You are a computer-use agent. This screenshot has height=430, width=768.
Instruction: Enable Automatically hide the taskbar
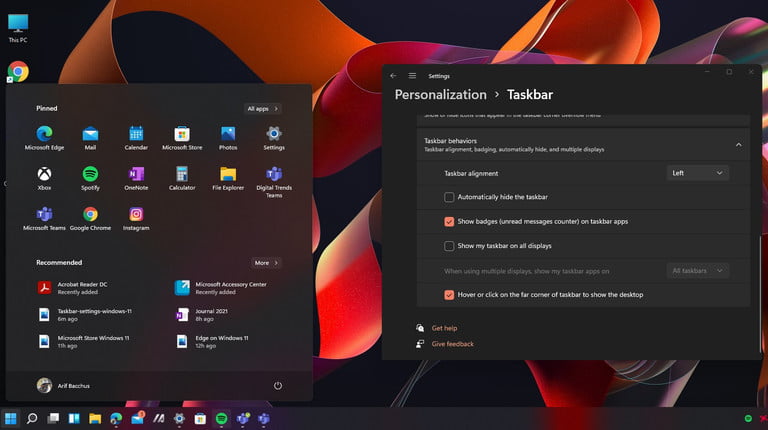click(449, 197)
